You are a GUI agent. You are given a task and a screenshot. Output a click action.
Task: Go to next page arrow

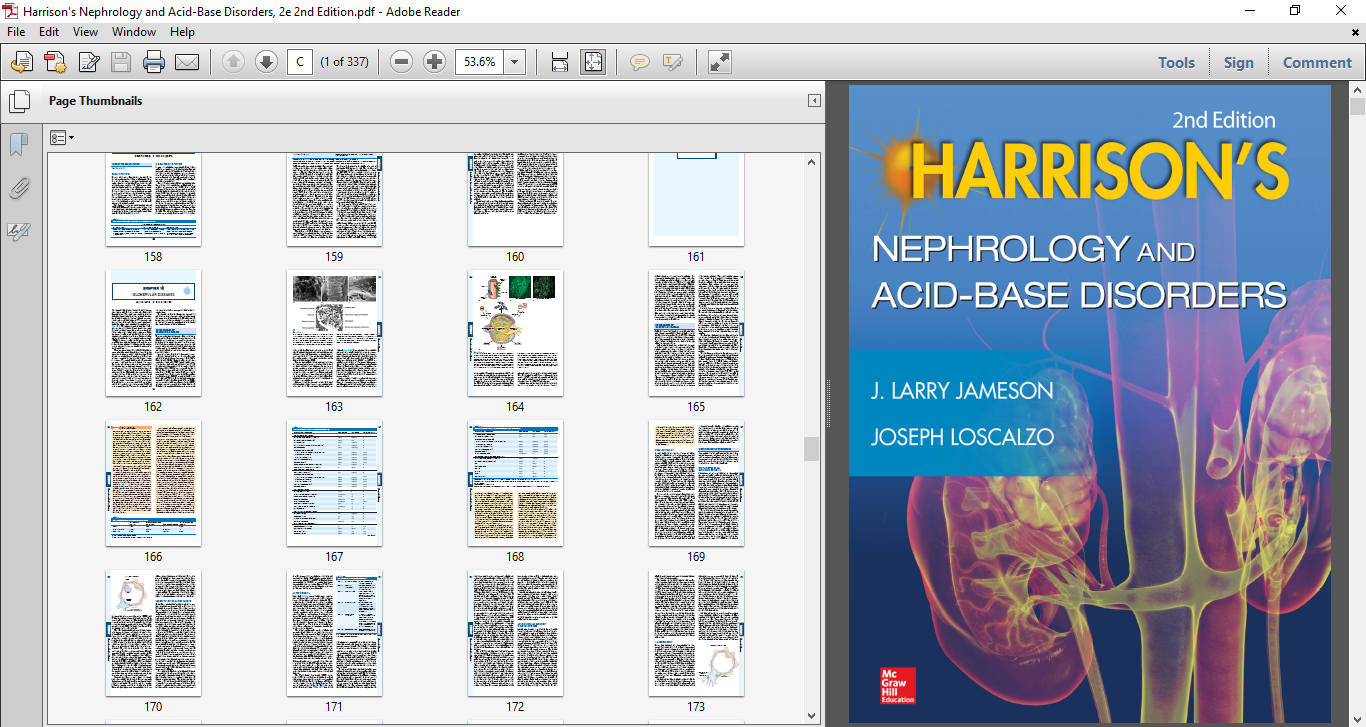click(266, 62)
